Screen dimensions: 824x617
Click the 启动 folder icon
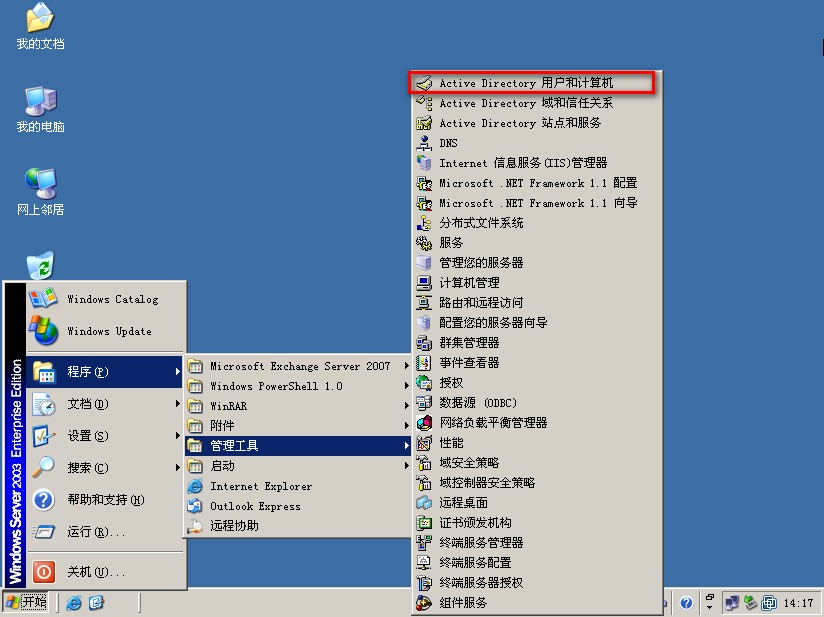tap(195, 466)
